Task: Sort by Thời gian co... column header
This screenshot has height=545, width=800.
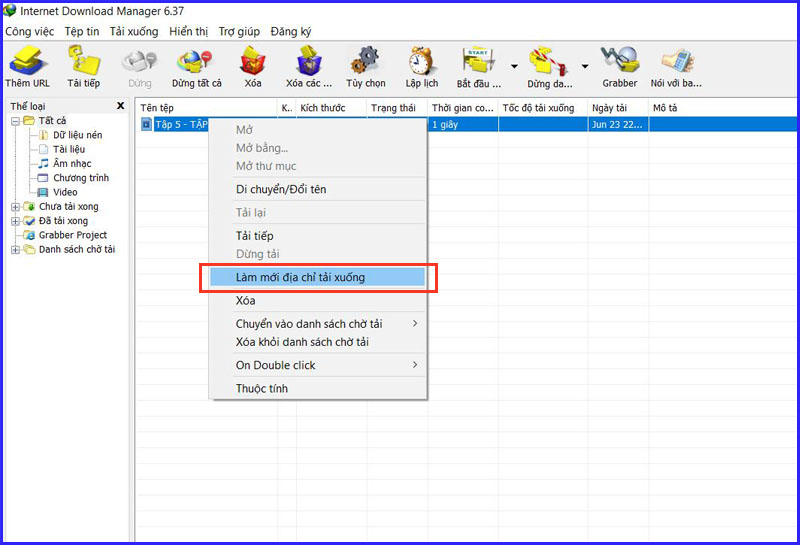Action: coord(463,108)
